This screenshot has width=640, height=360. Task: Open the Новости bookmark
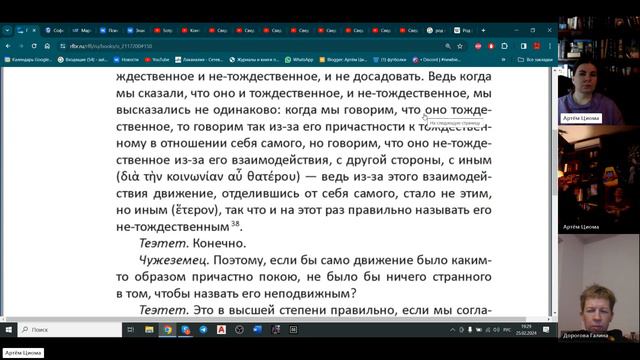tap(126, 60)
